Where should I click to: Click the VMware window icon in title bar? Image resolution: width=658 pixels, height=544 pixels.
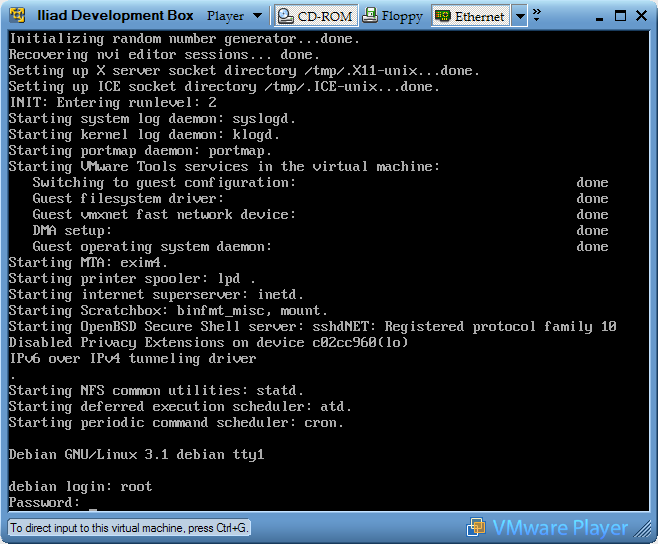click(x=17, y=16)
